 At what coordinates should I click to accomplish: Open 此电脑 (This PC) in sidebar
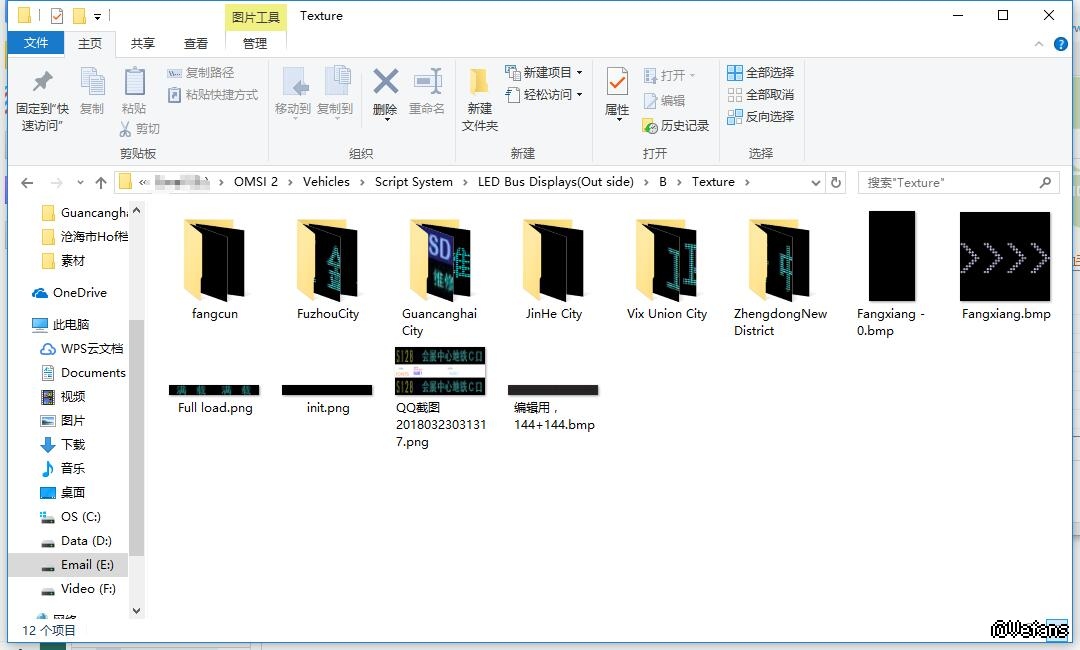tap(61, 324)
